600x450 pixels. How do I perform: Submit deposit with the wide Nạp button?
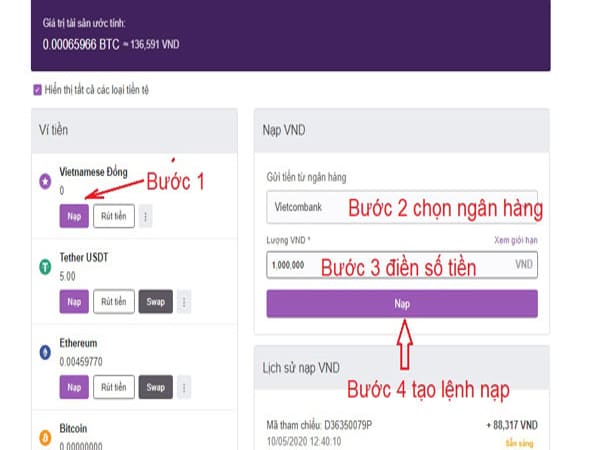tap(402, 304)
